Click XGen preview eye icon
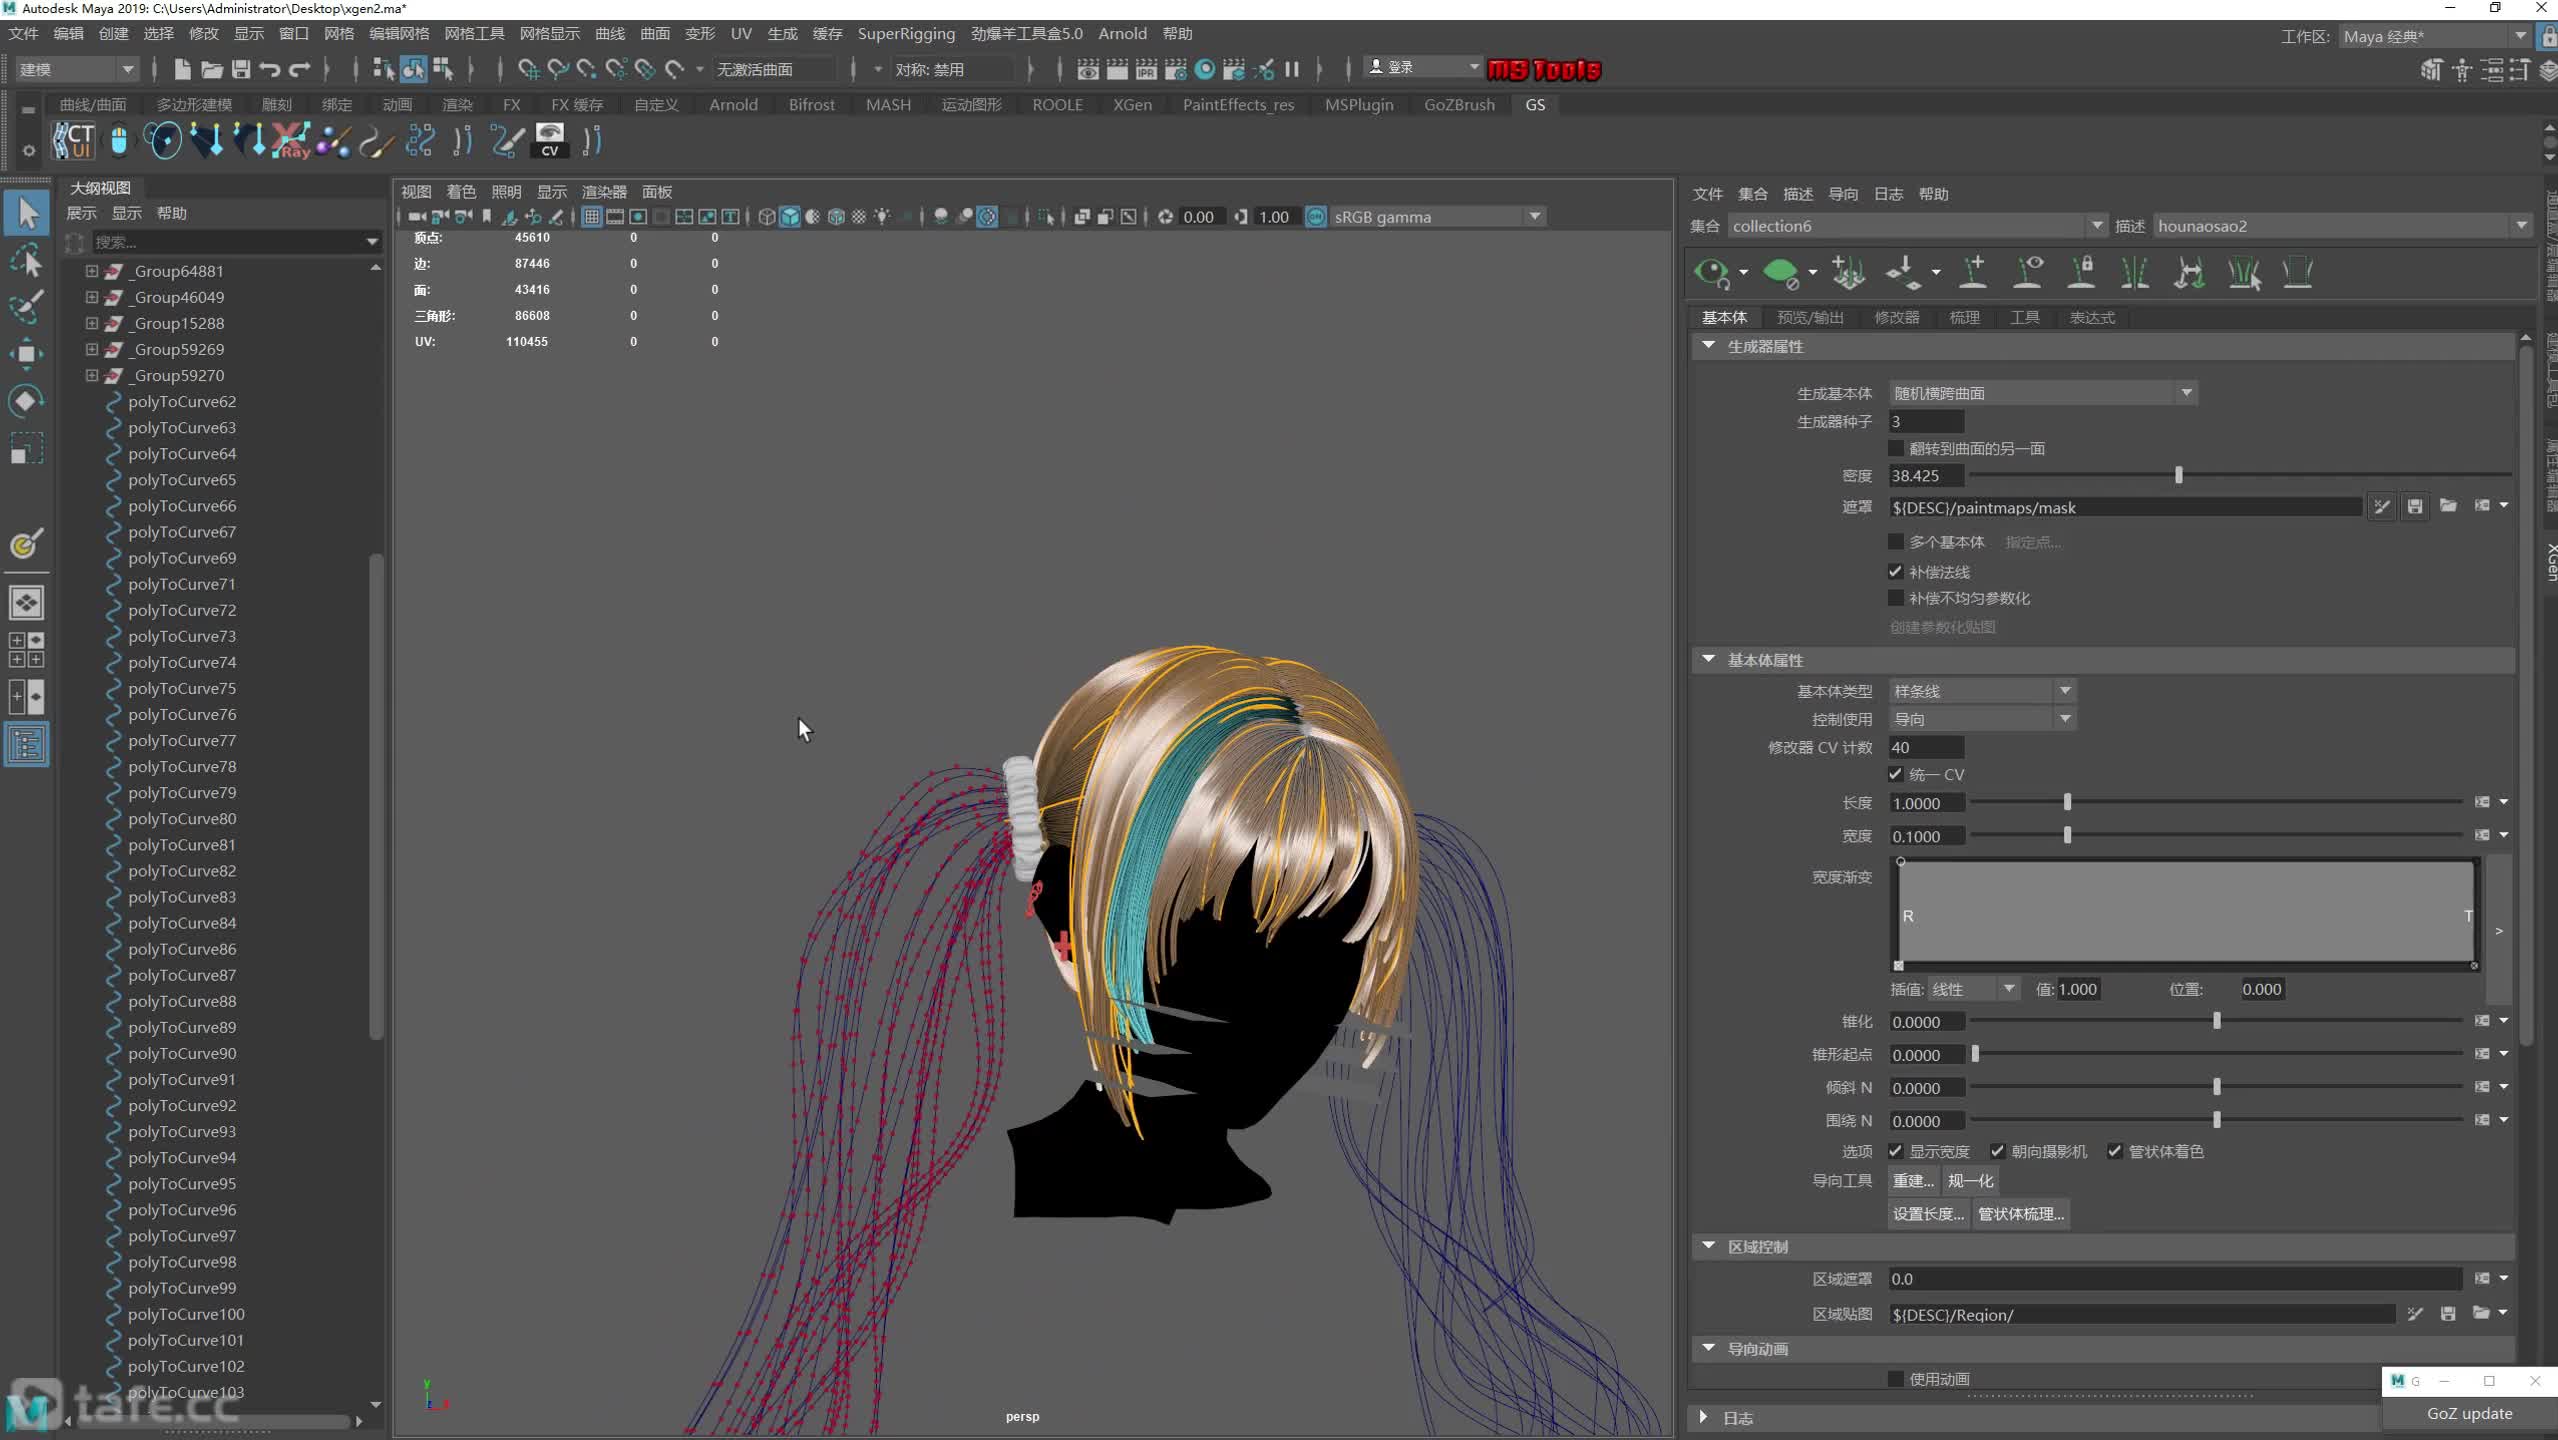This screenshot has height=1440, width=2558. point(1711,272)
